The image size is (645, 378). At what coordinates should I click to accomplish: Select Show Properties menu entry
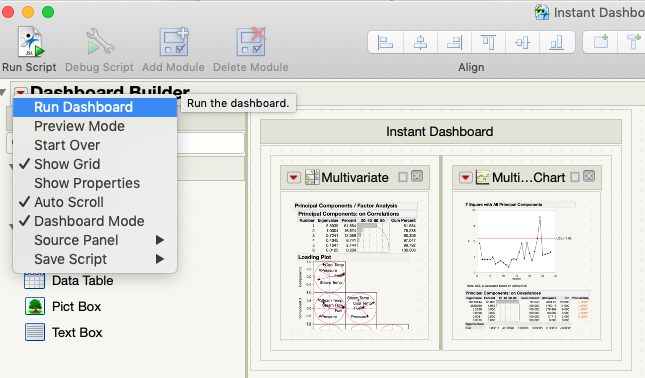[x=95, y=183]
